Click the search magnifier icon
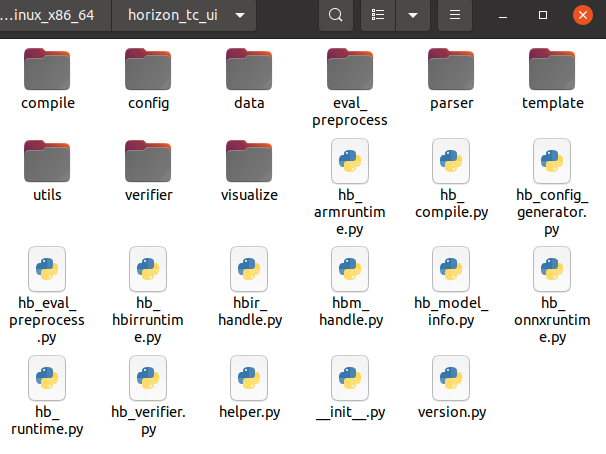606x454 pixels. (335, 16)
